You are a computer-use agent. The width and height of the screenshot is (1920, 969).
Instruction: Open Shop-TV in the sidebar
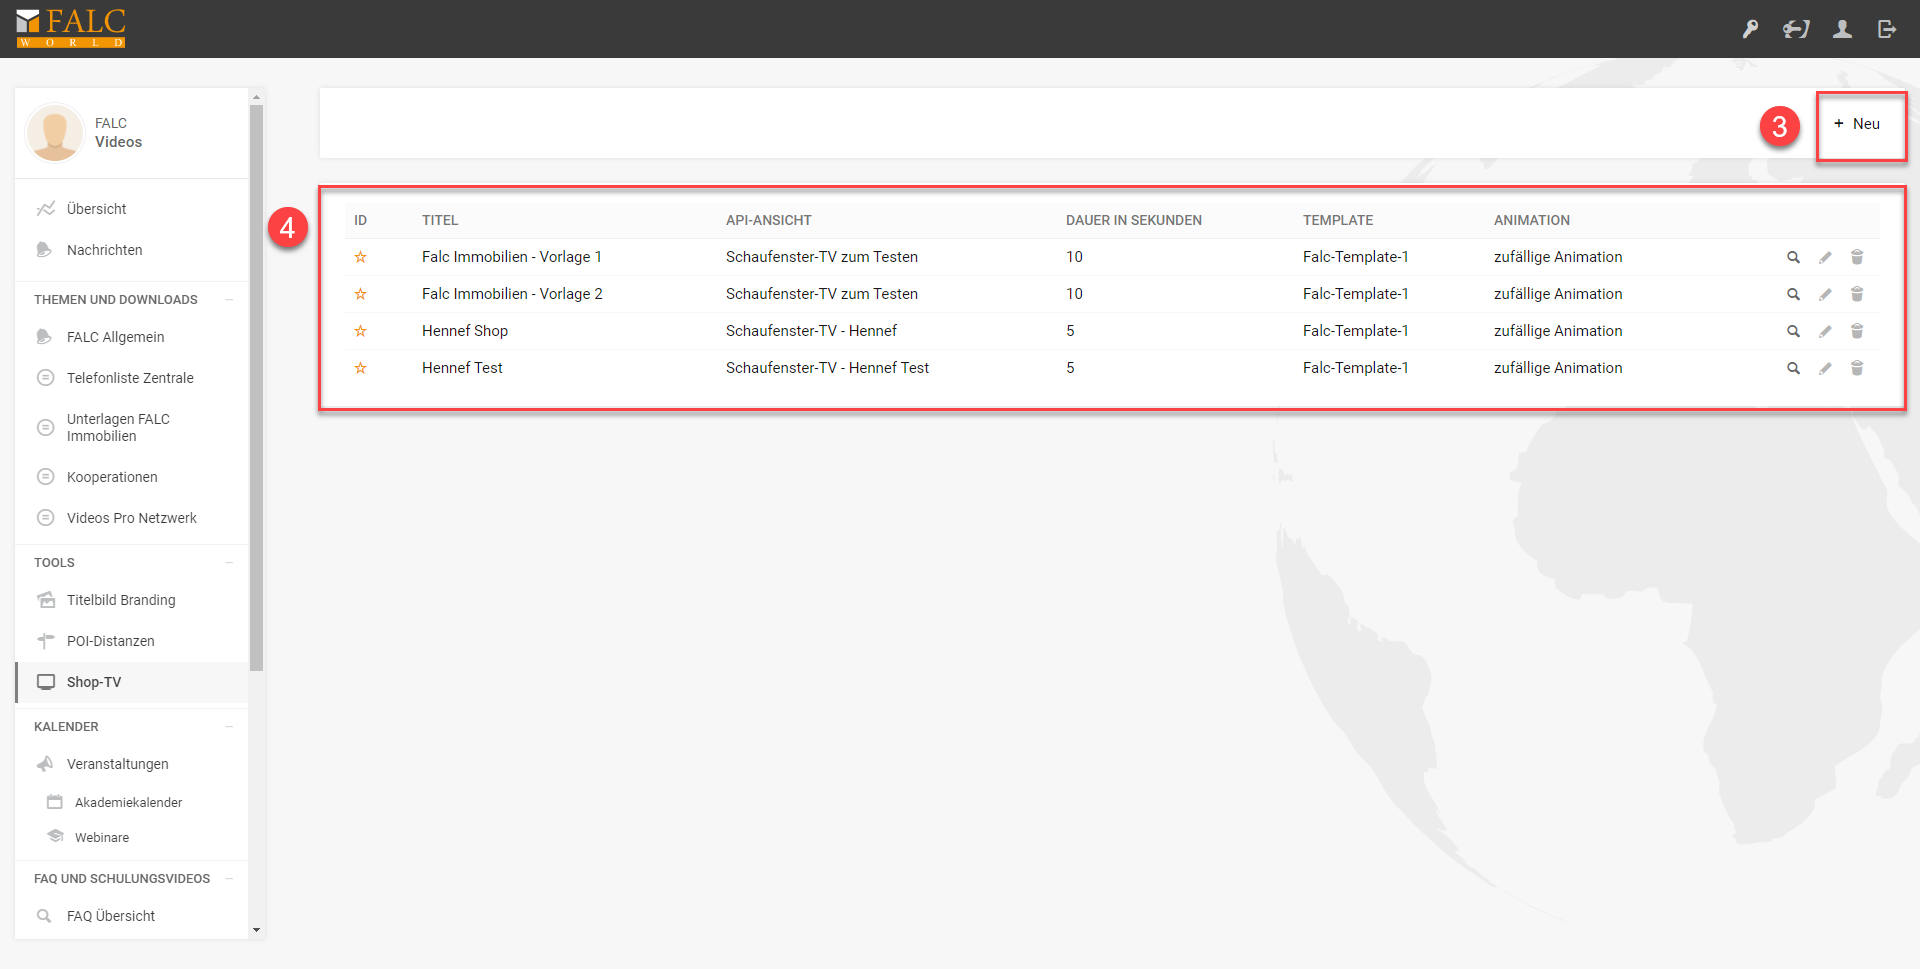(x=94, y=682)
